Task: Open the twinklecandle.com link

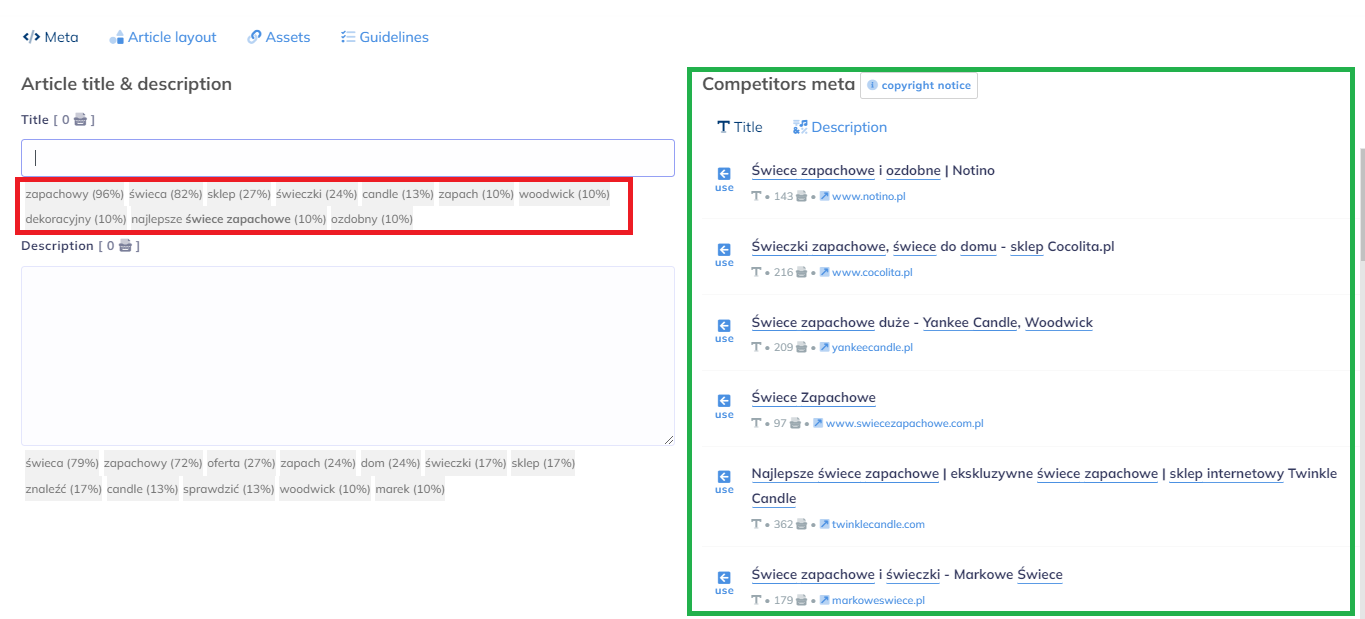Action: click(878, 524)
